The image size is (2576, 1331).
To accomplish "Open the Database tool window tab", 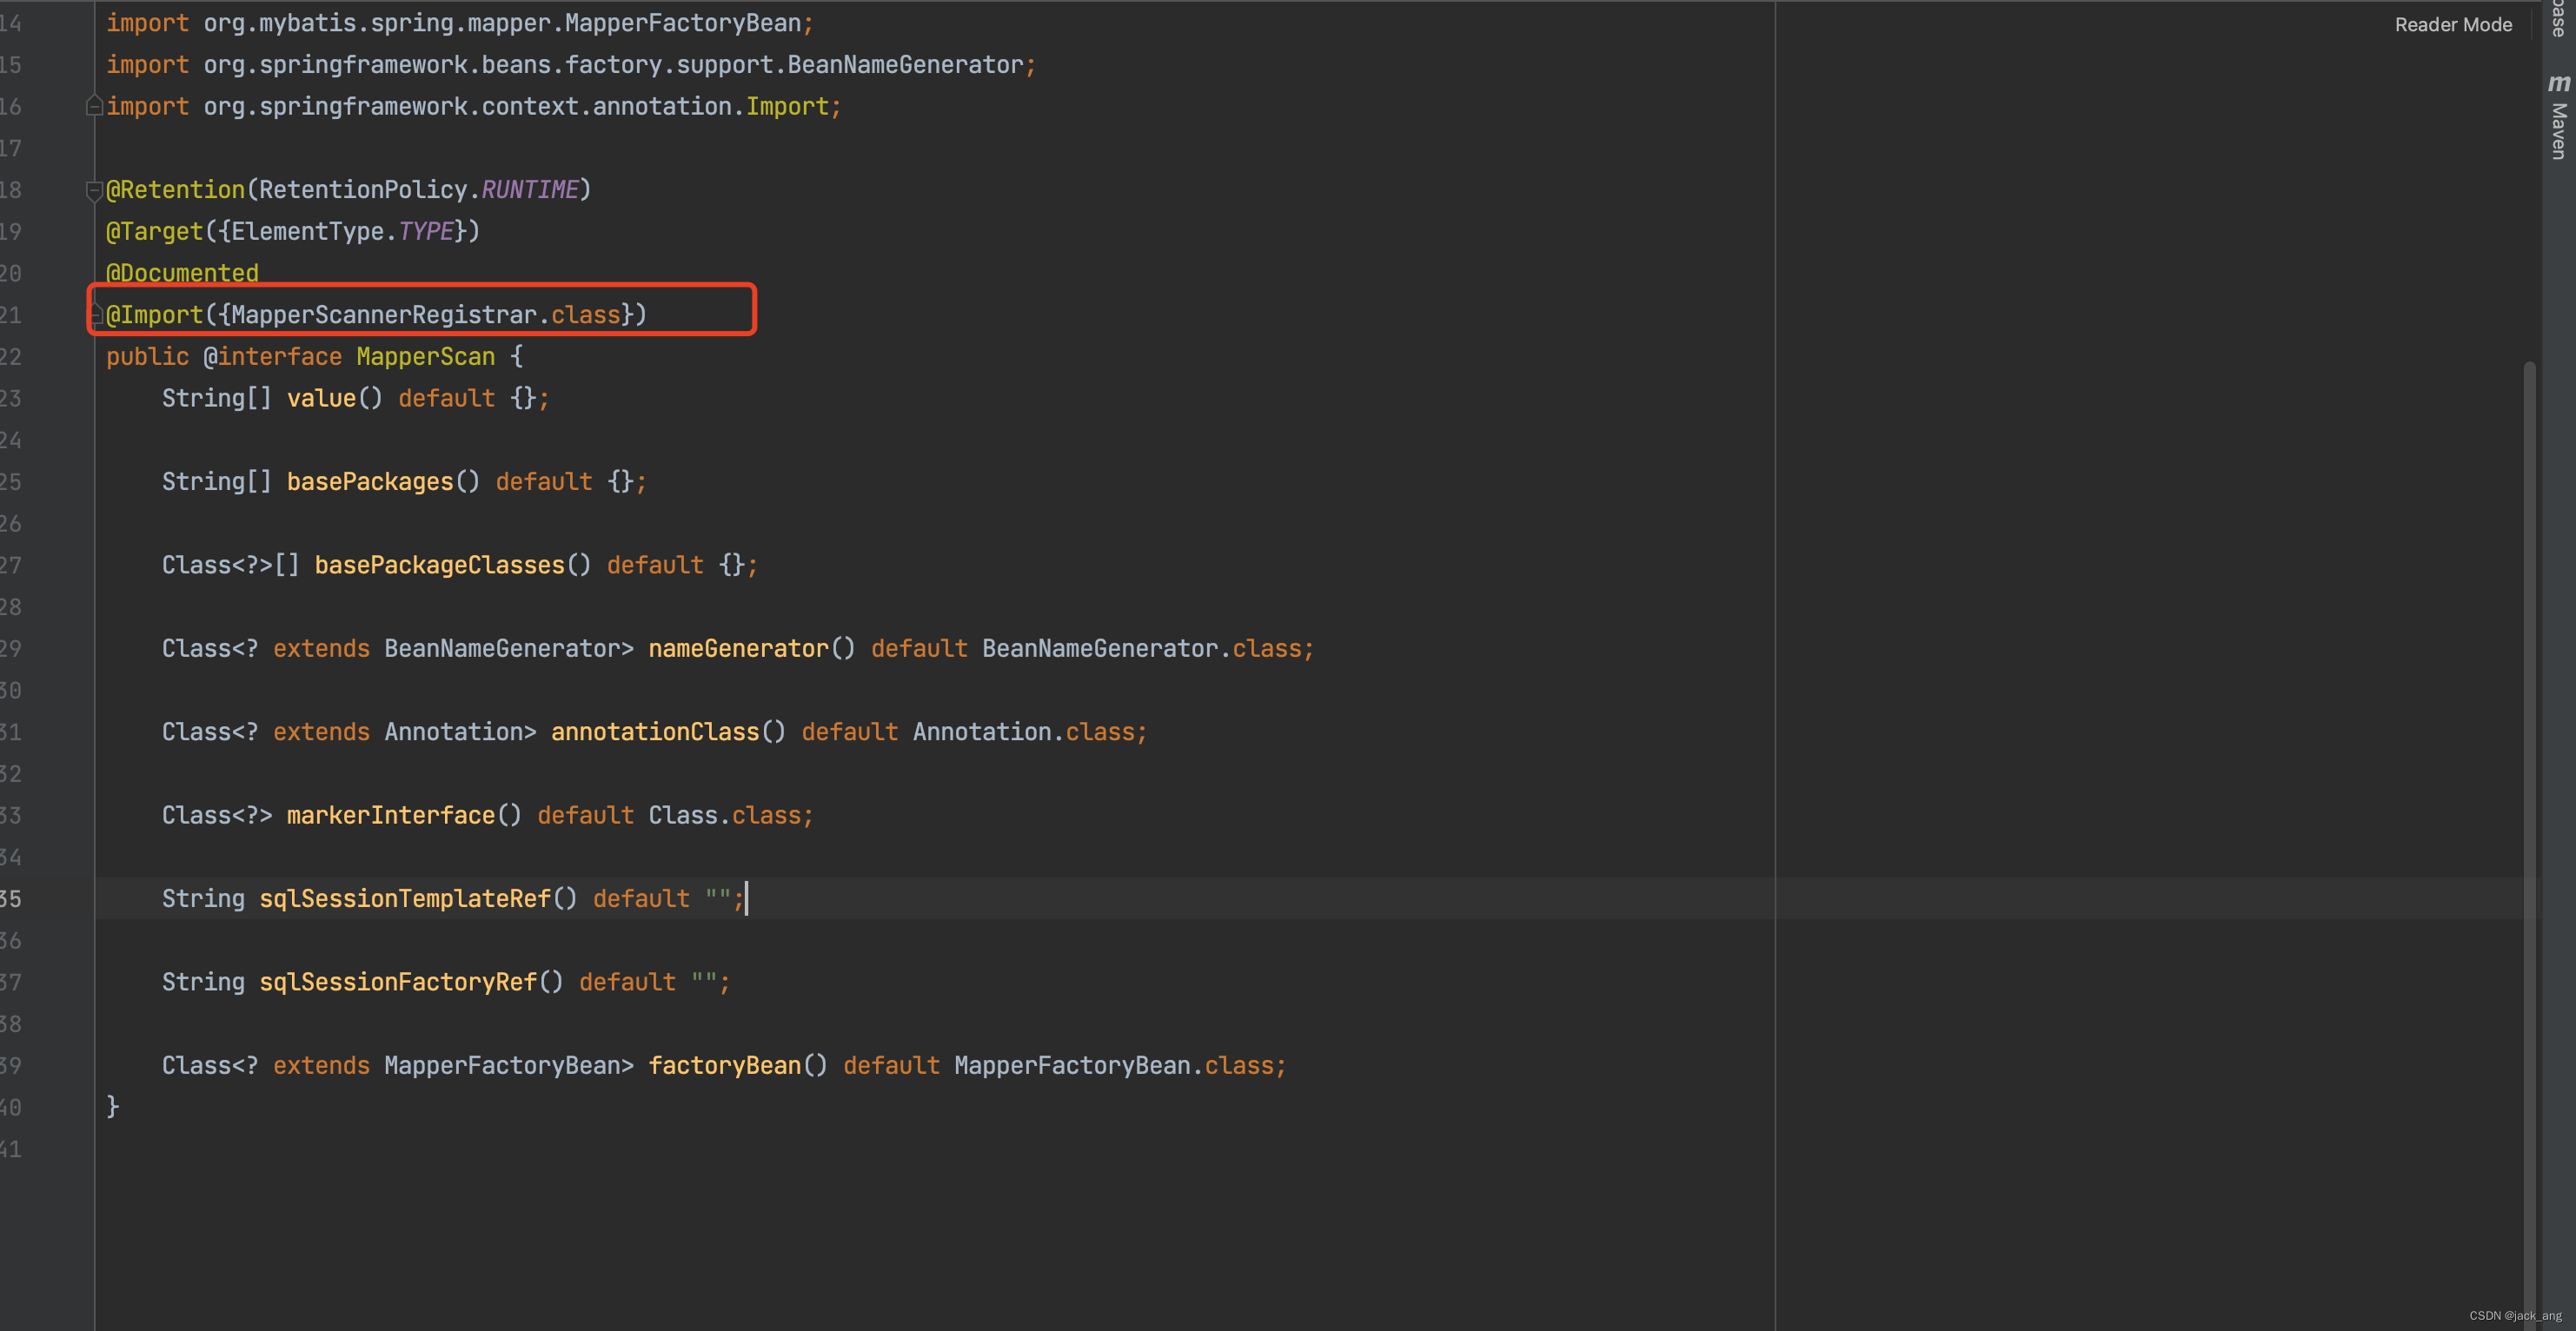I will click(2558, 18).
